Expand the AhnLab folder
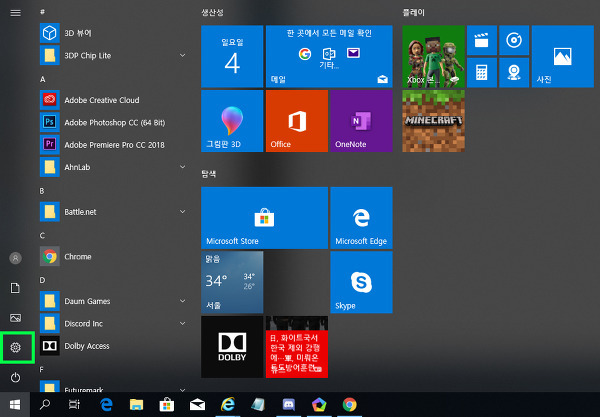The height and width of the screenshot is (417, 600). click(x=183, y=167)
